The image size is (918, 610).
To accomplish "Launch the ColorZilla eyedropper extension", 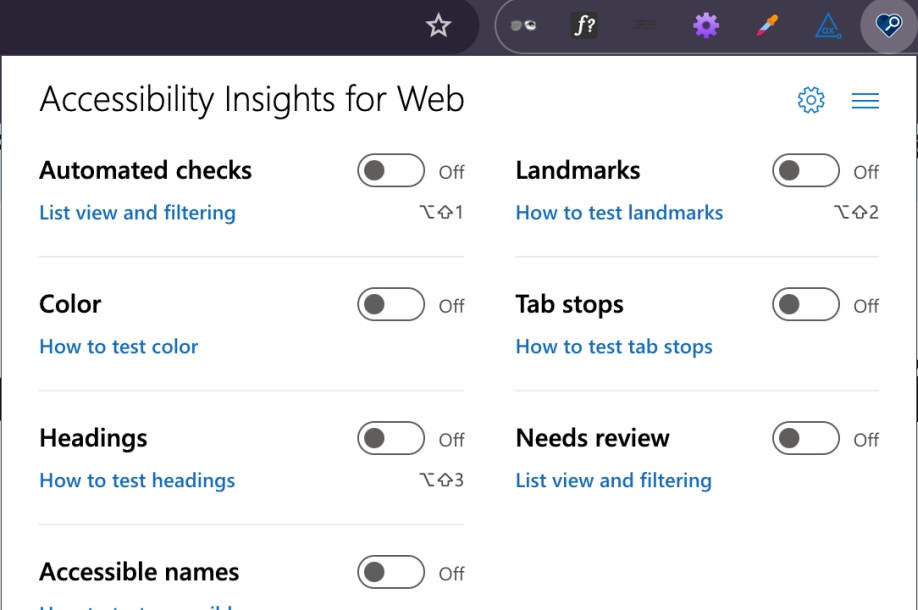I will click(x=766, y=25).
